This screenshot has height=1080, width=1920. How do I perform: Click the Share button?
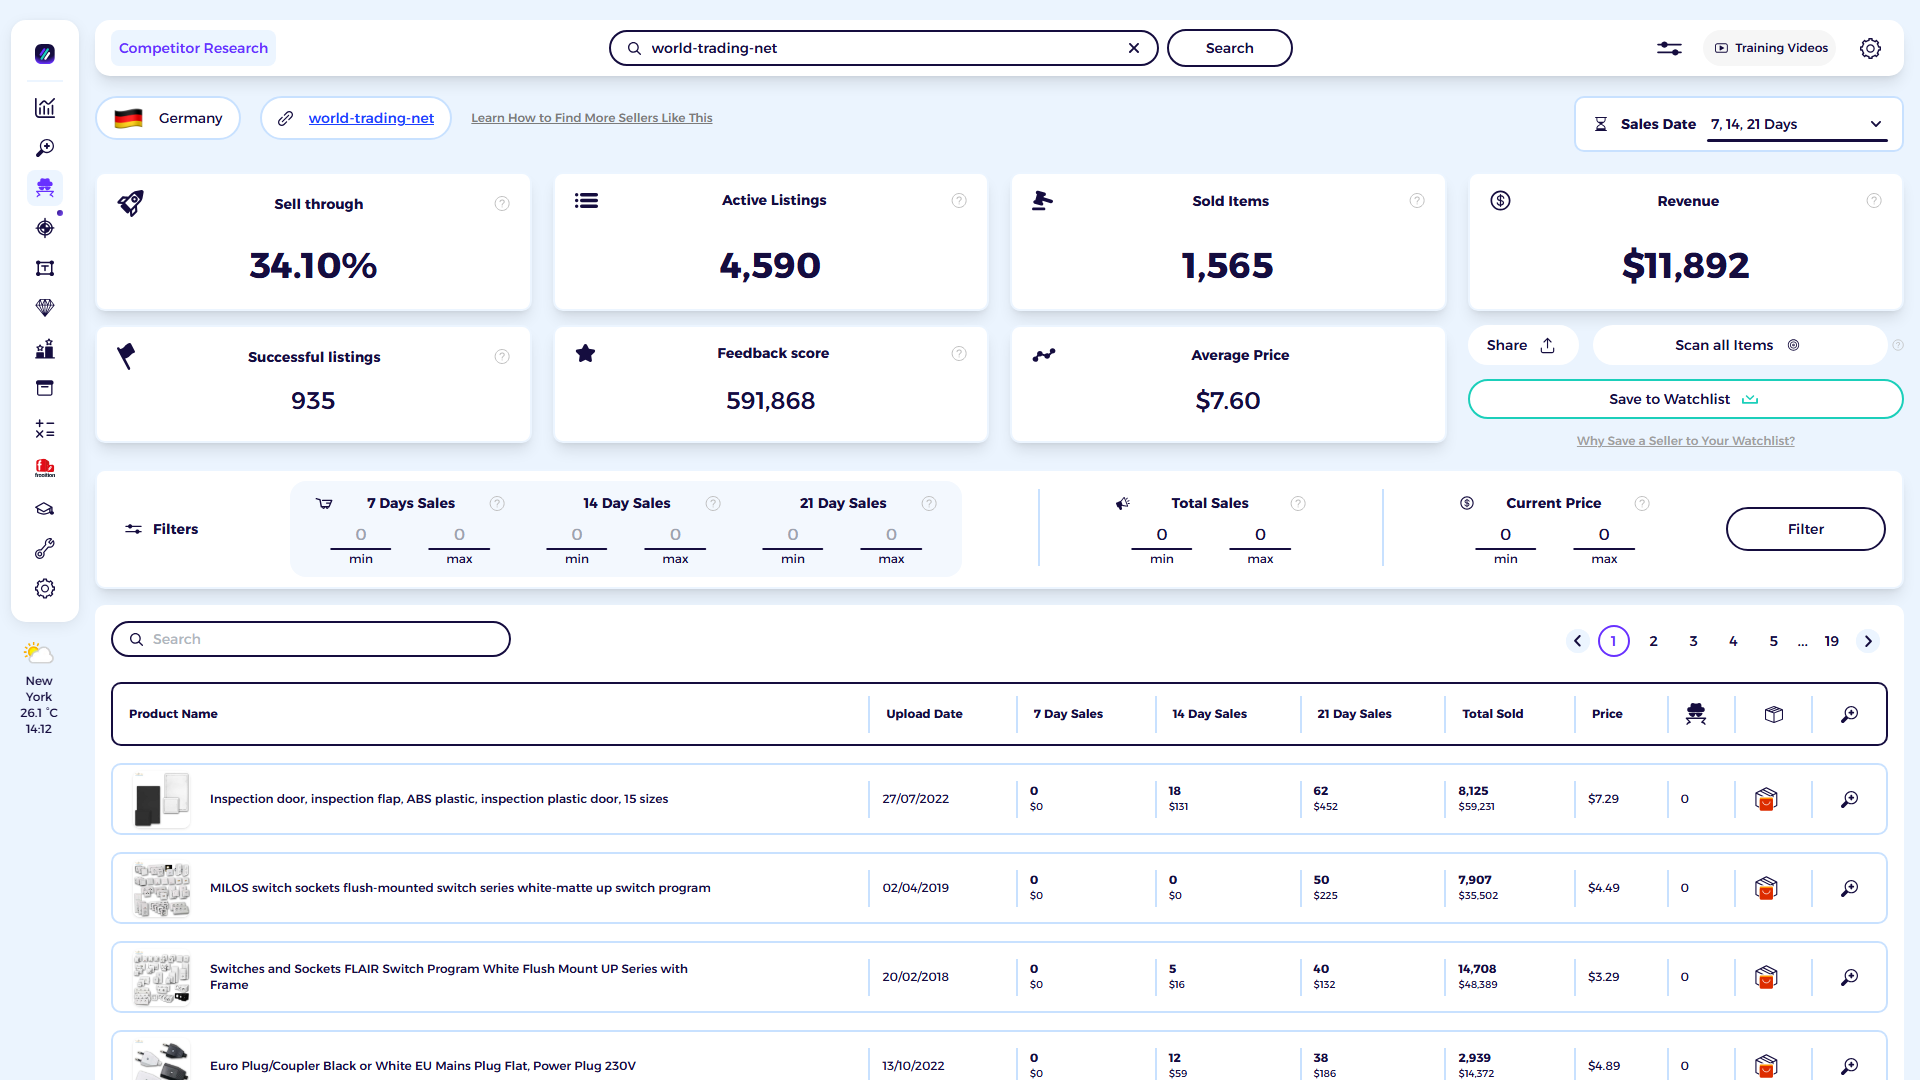(x=1522, y=345)
